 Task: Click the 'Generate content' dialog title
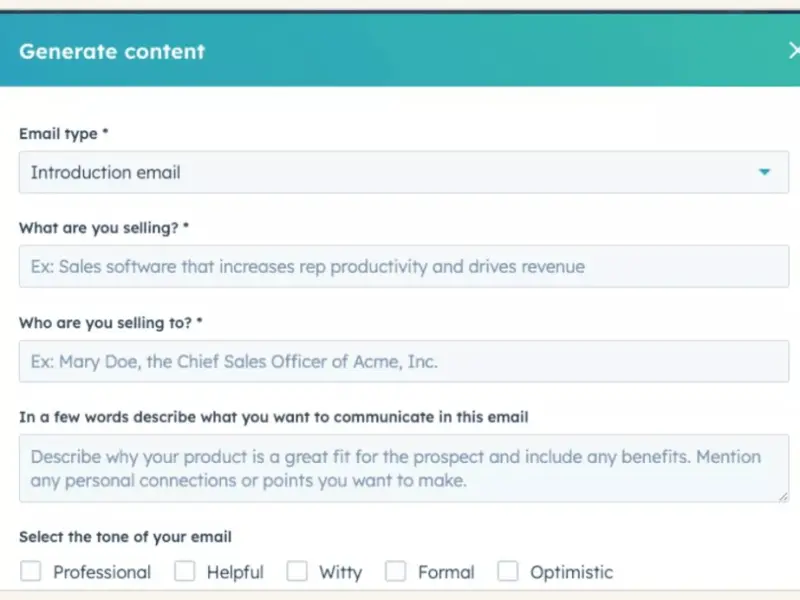point(112,51)
